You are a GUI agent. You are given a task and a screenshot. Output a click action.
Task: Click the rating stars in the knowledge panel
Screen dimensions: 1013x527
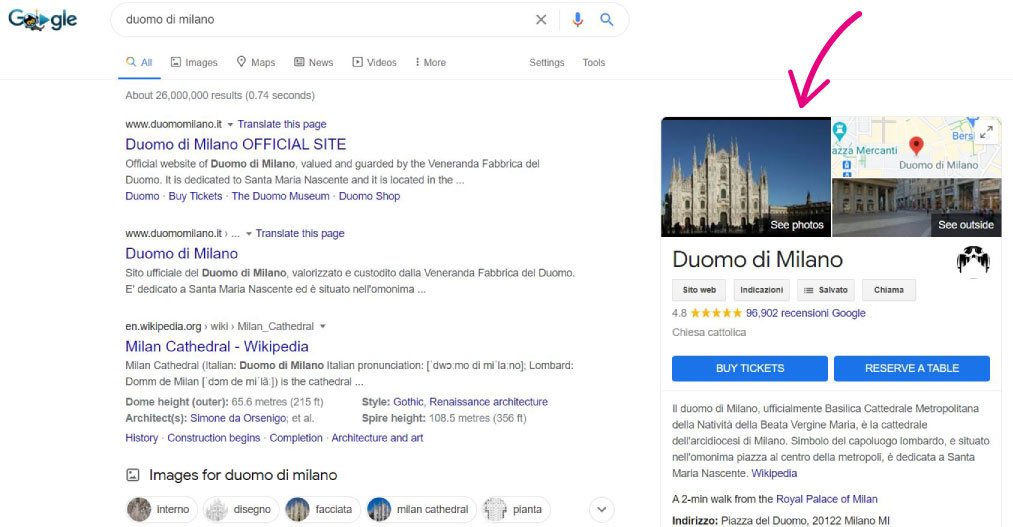716,313
